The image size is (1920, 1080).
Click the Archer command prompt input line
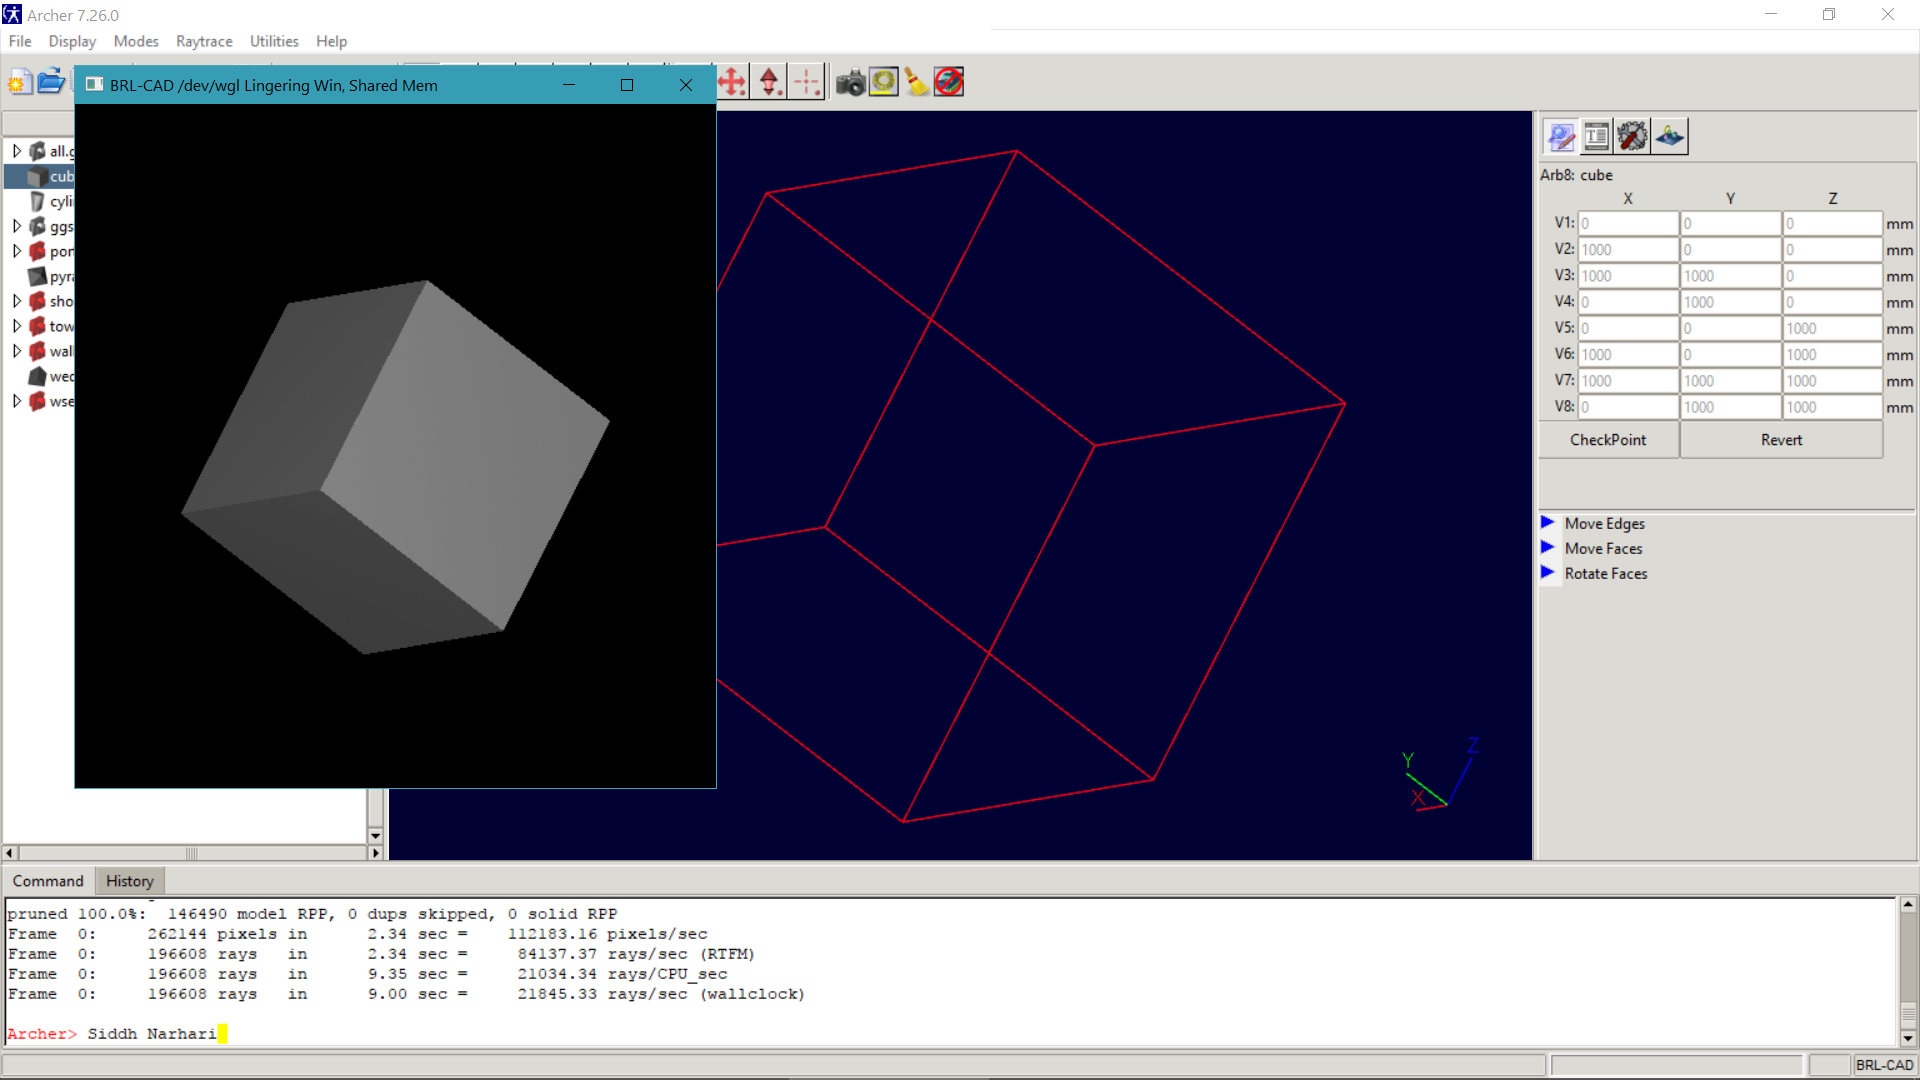coord(950,1034)
